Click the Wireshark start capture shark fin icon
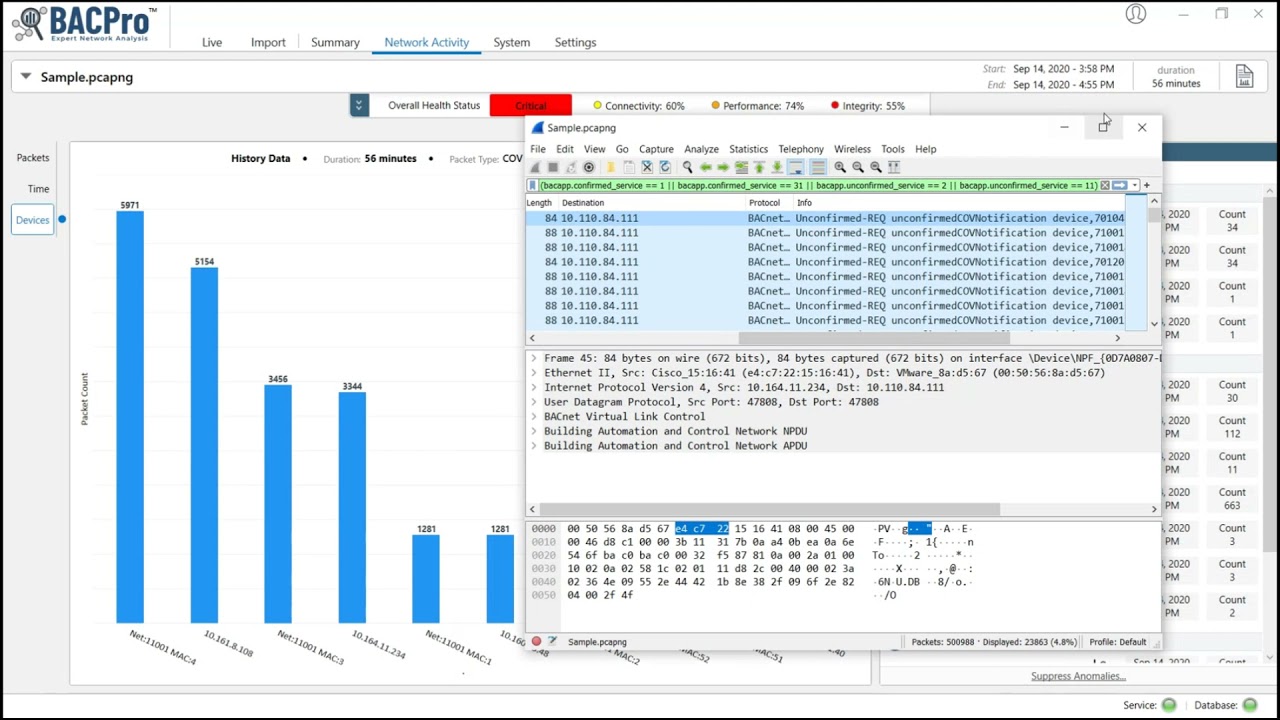The image size is (1280, 720). pyautogui.click(x=535, y=167)
